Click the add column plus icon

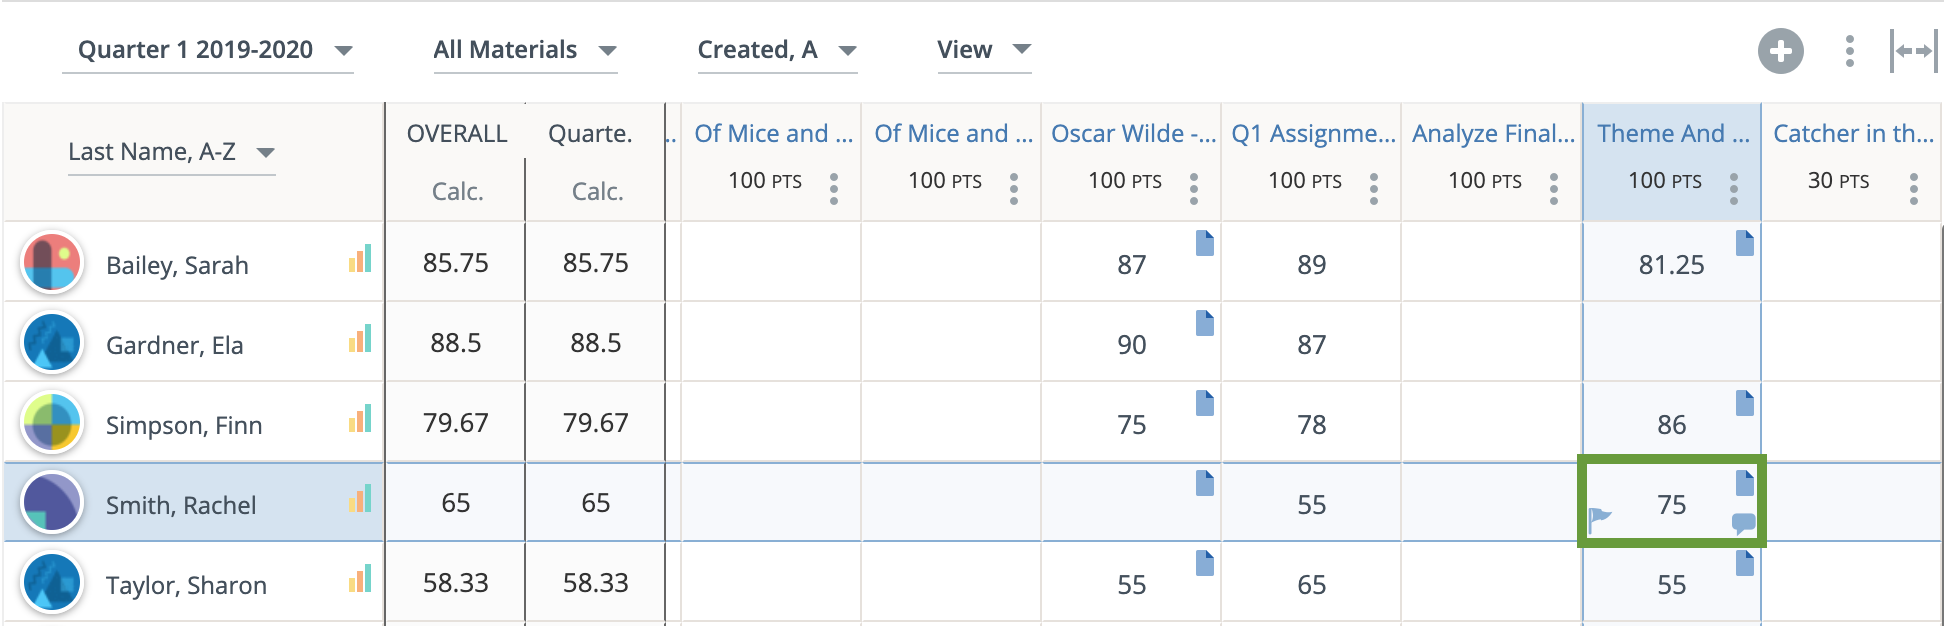coord(1780,51)
